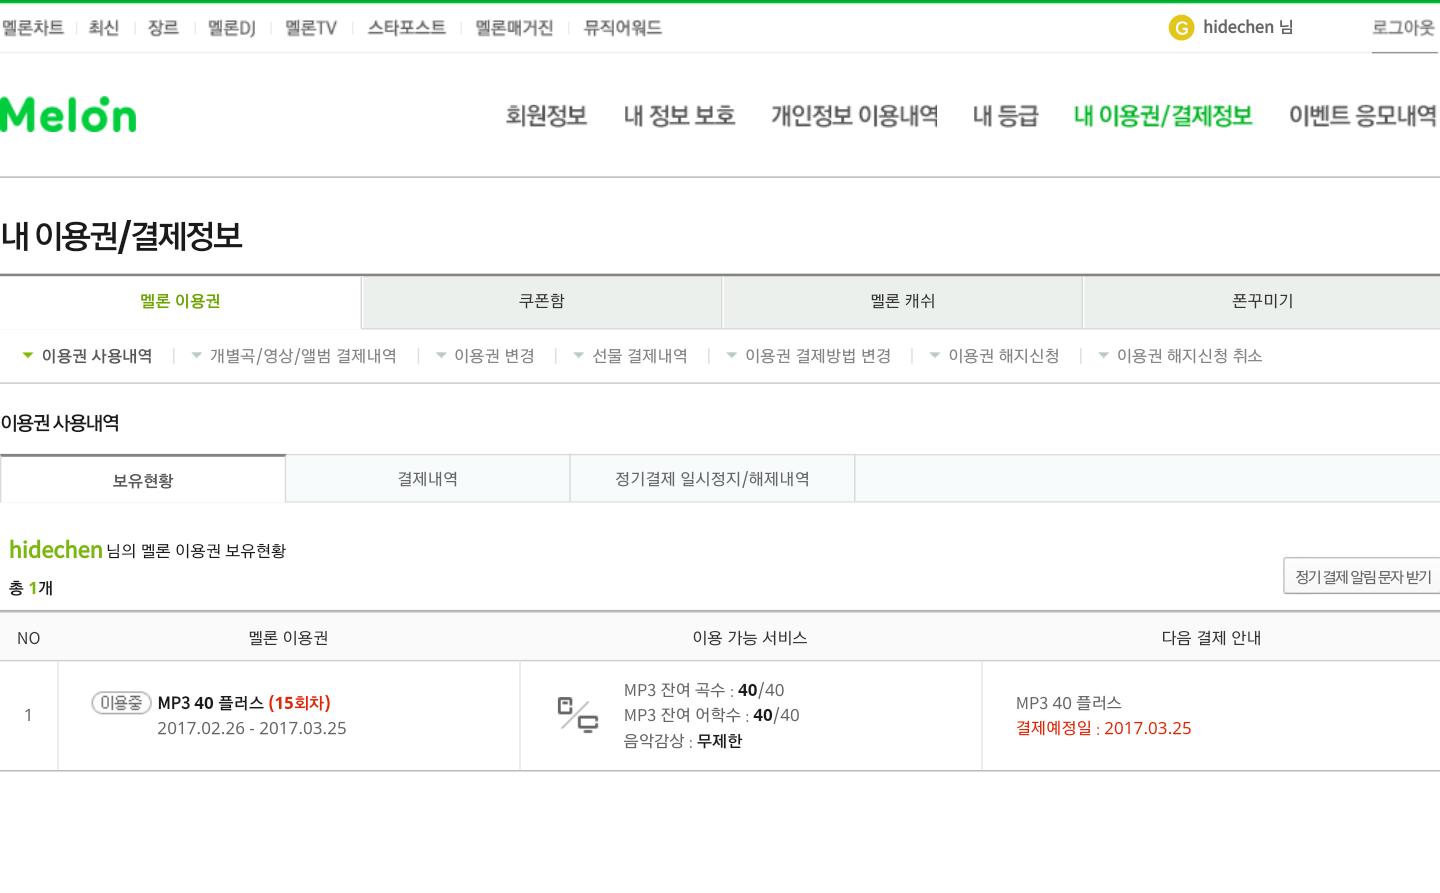Select 이용권 결제방법 변경 submenu
1440x893 pixels.
pyautogui.click(x=818, y=356)
